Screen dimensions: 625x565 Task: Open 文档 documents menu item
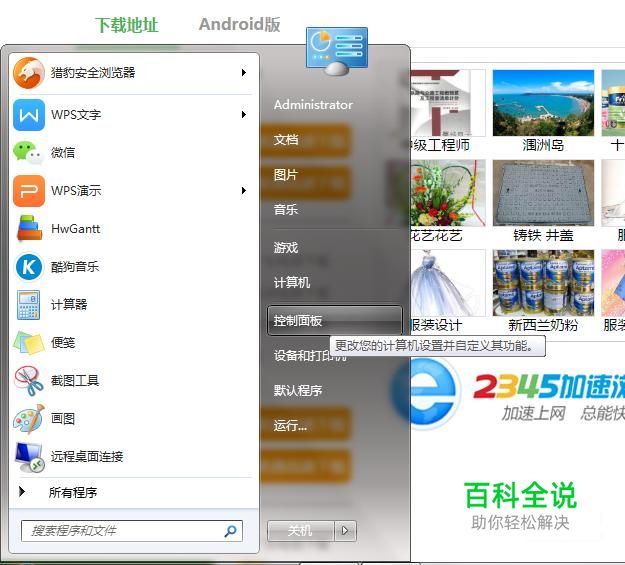click(x=286, y=140)
